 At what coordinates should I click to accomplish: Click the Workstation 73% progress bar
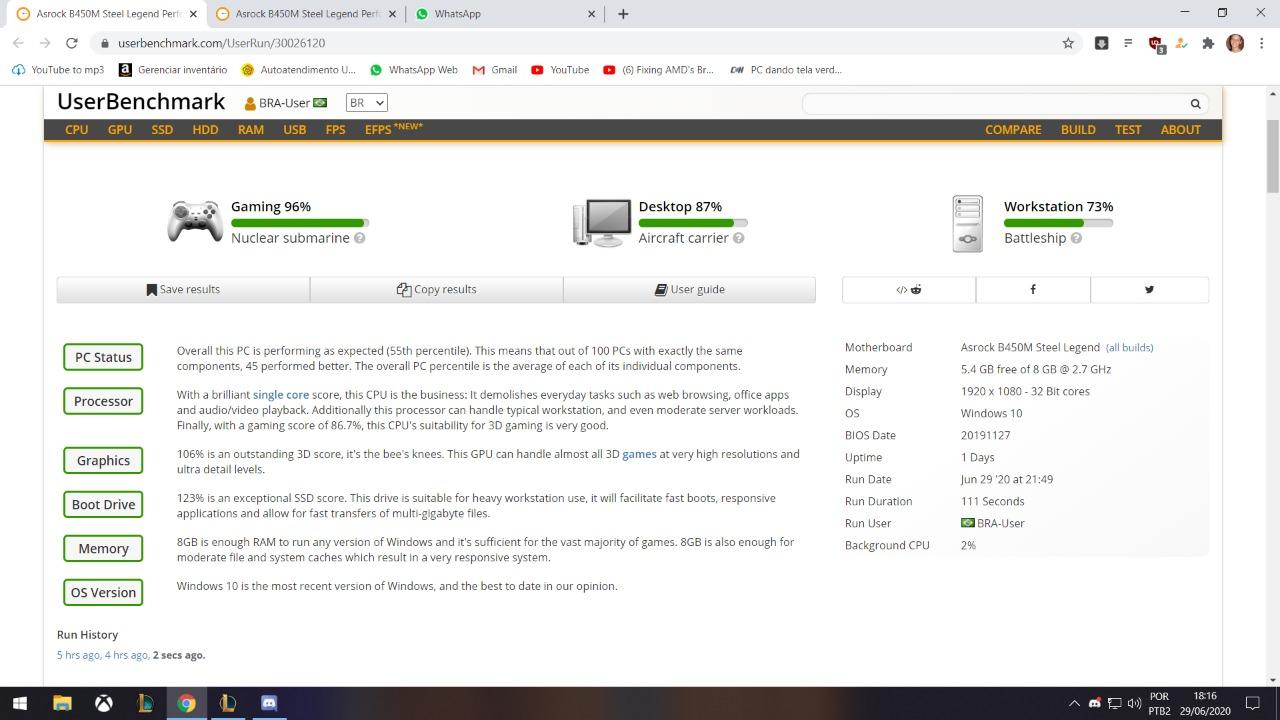1058,223
